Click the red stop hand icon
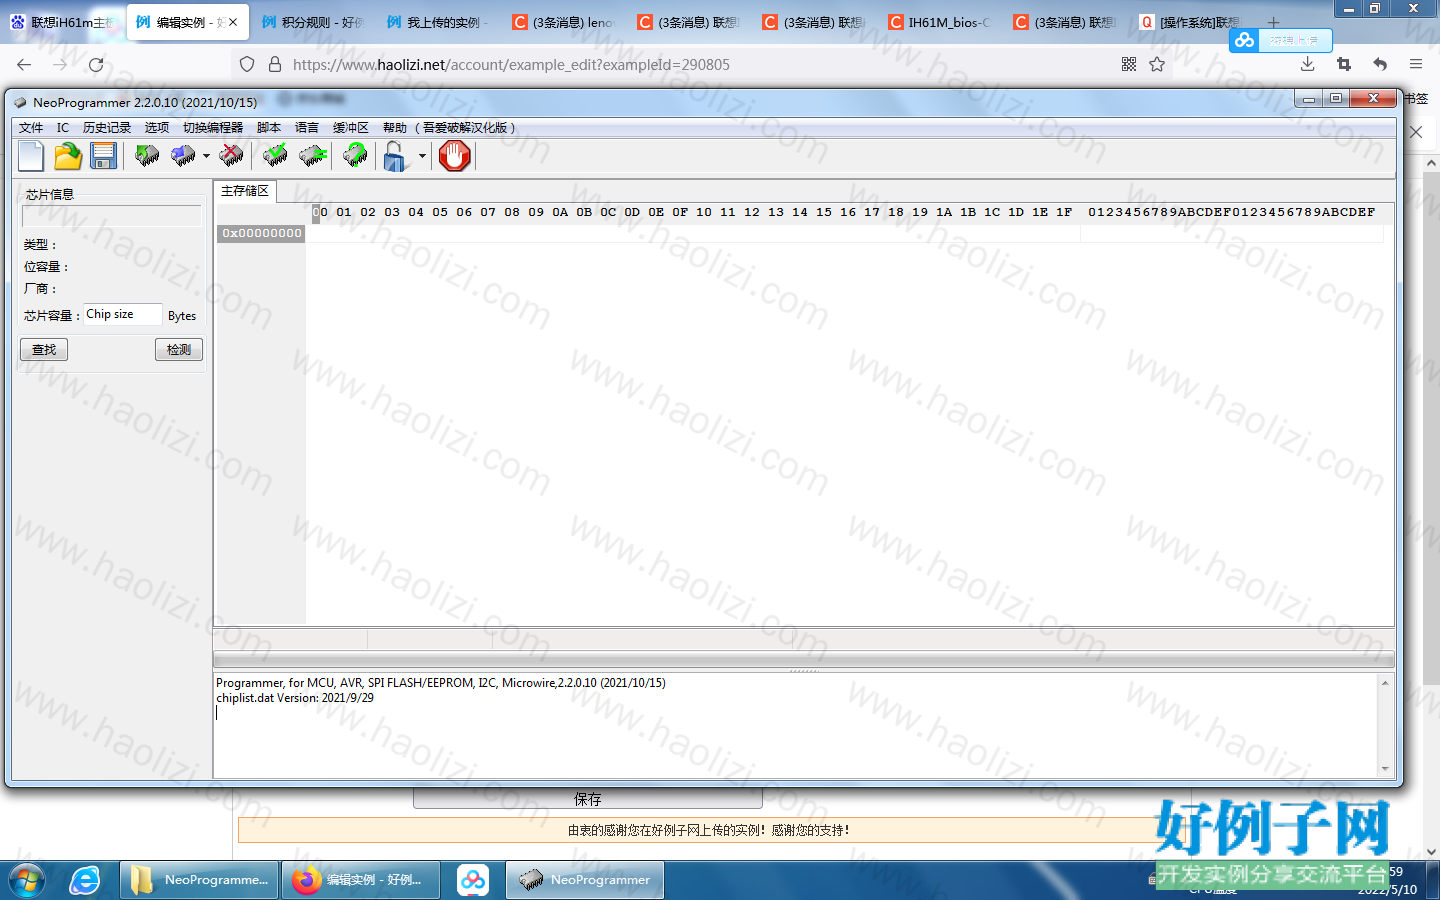Image resolution: width=1440 pixels, height=900 pixels. point(454,156)
